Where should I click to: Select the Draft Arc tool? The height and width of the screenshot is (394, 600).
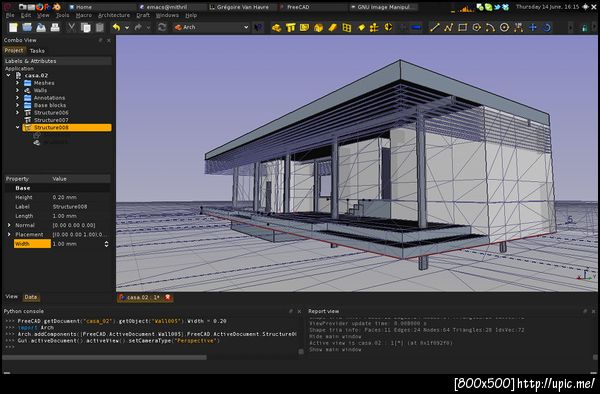(491, 28)
